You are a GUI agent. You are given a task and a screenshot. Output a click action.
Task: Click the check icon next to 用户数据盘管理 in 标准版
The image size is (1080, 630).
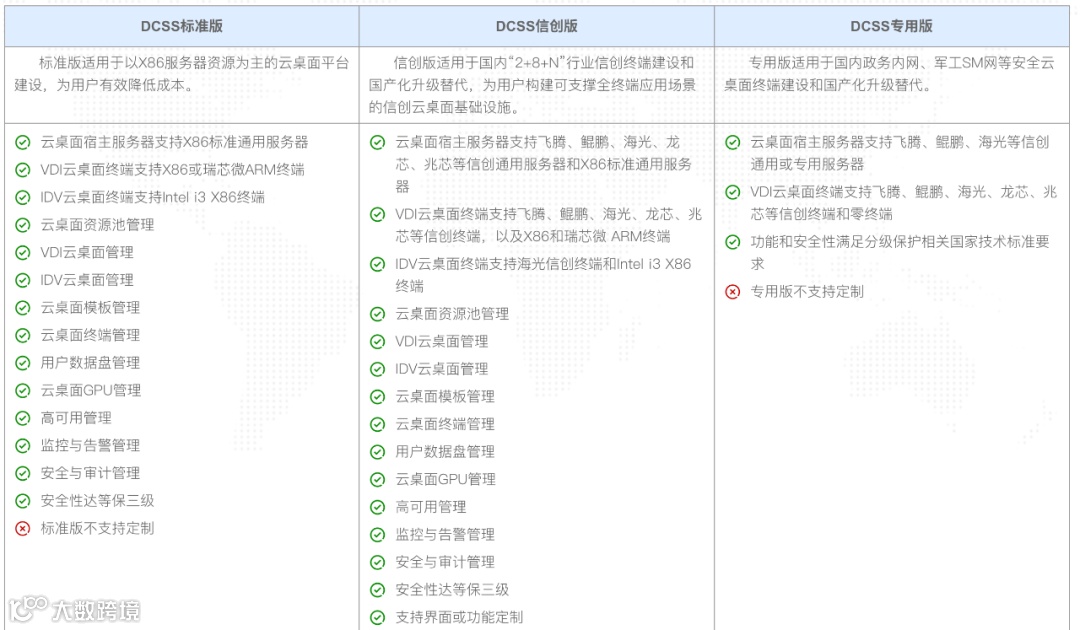click(23, 364)
